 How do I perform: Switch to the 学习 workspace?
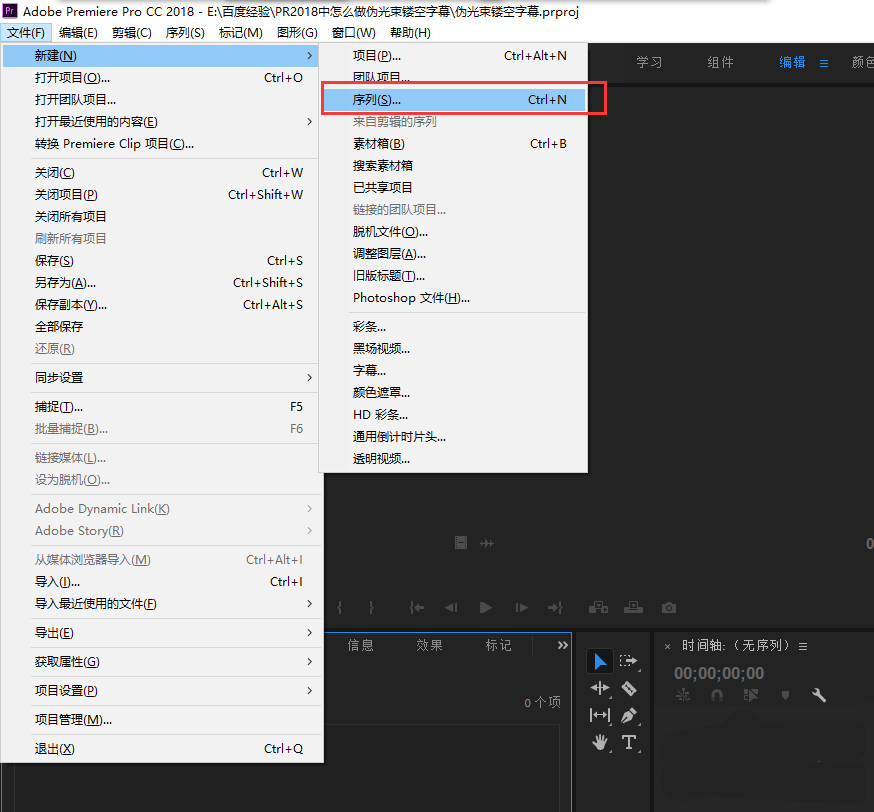click(649, 62)
